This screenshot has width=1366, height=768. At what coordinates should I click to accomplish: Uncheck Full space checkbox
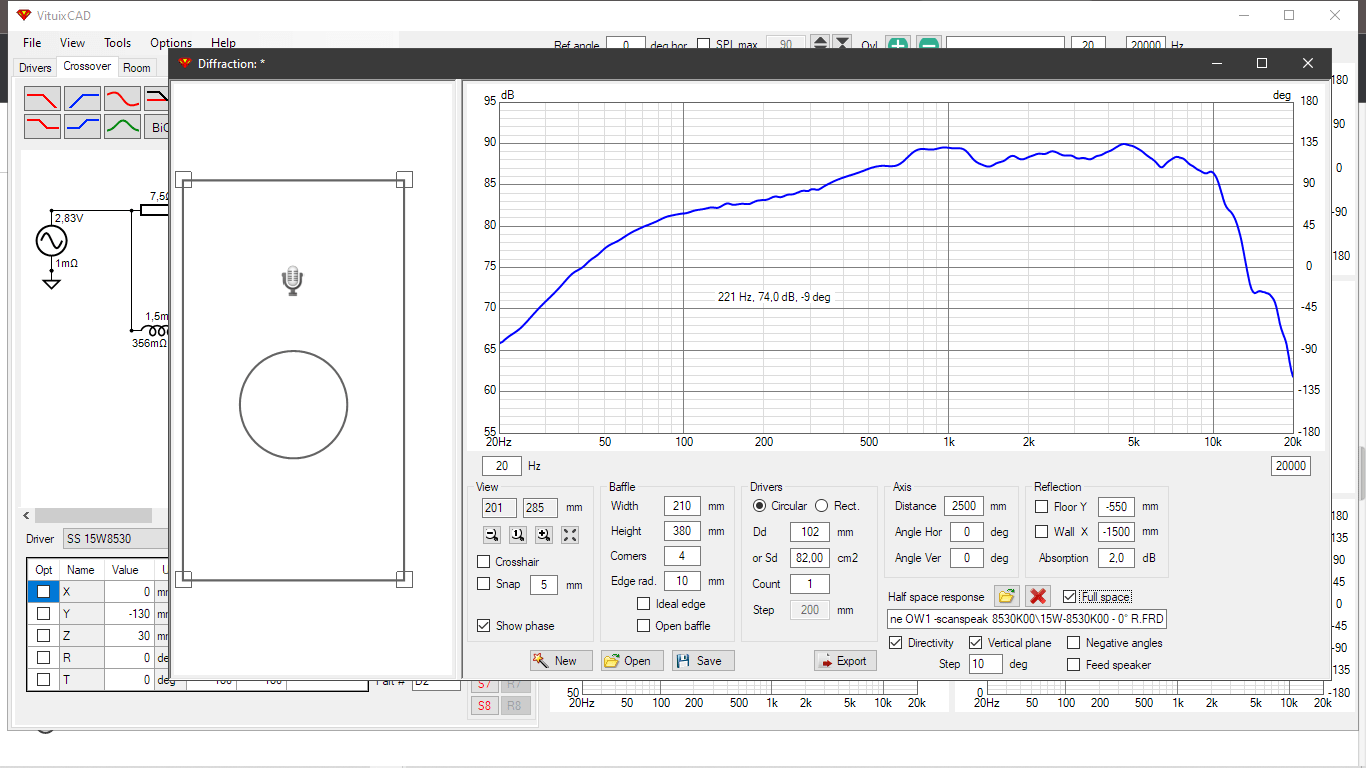pos(1069,597)
